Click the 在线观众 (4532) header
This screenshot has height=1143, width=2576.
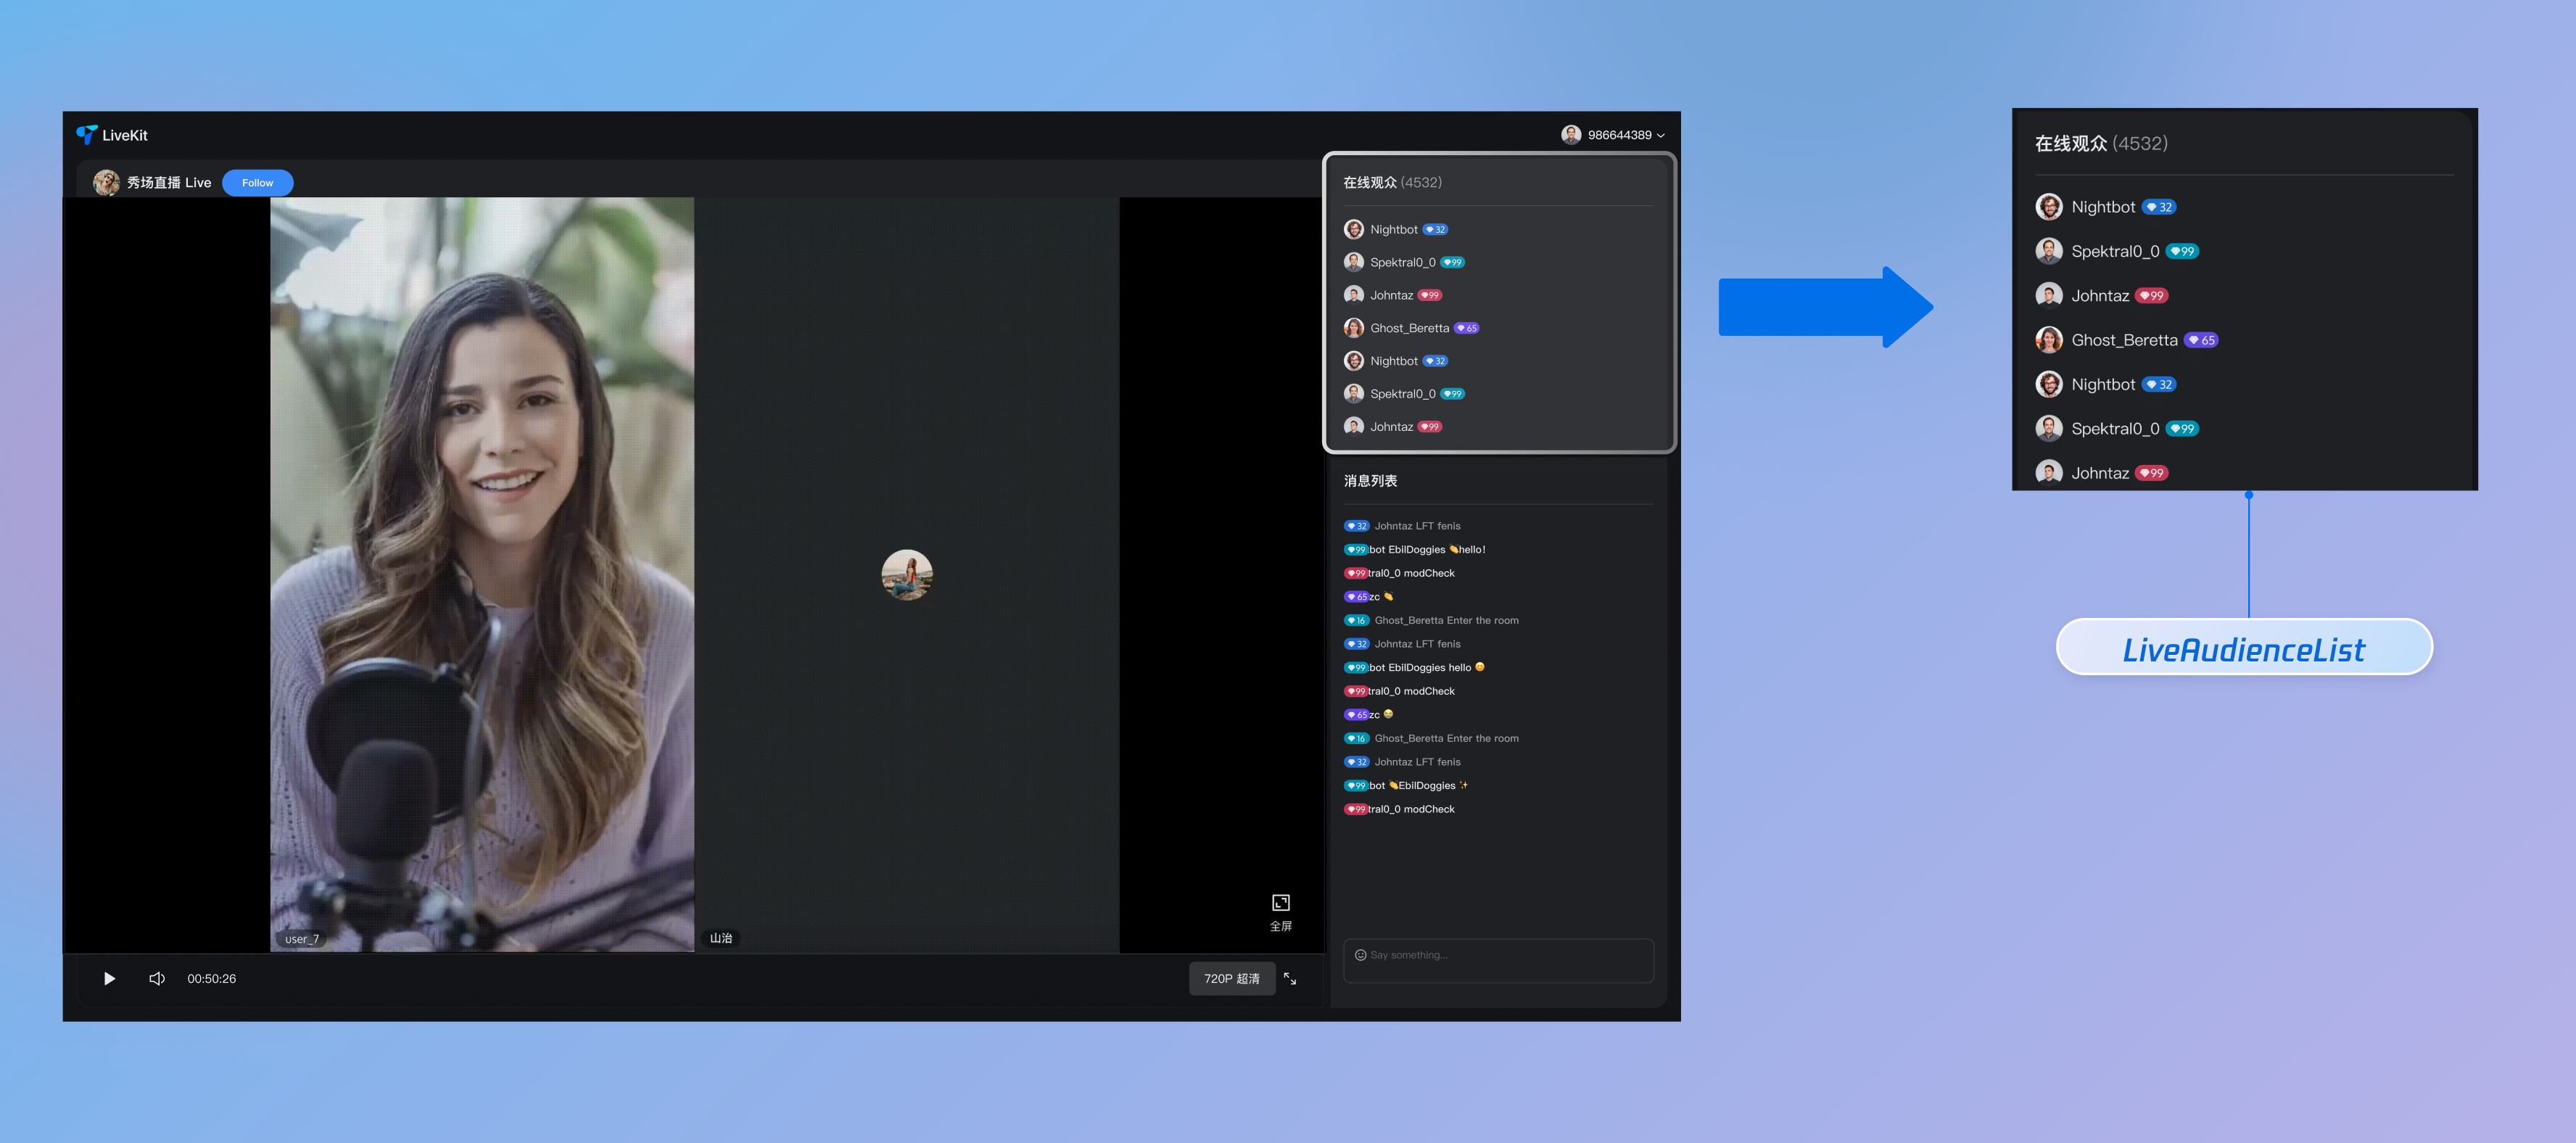(1392, 182)
